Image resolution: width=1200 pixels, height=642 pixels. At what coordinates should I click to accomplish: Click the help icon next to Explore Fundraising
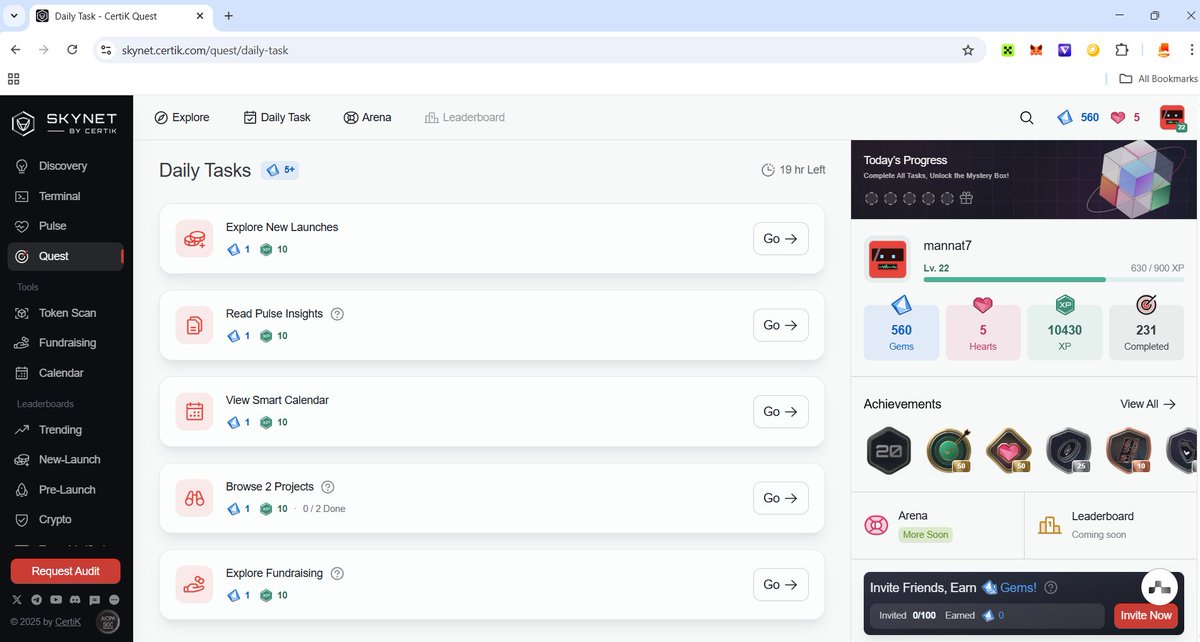pyautogui.click(x=337, y=574)
